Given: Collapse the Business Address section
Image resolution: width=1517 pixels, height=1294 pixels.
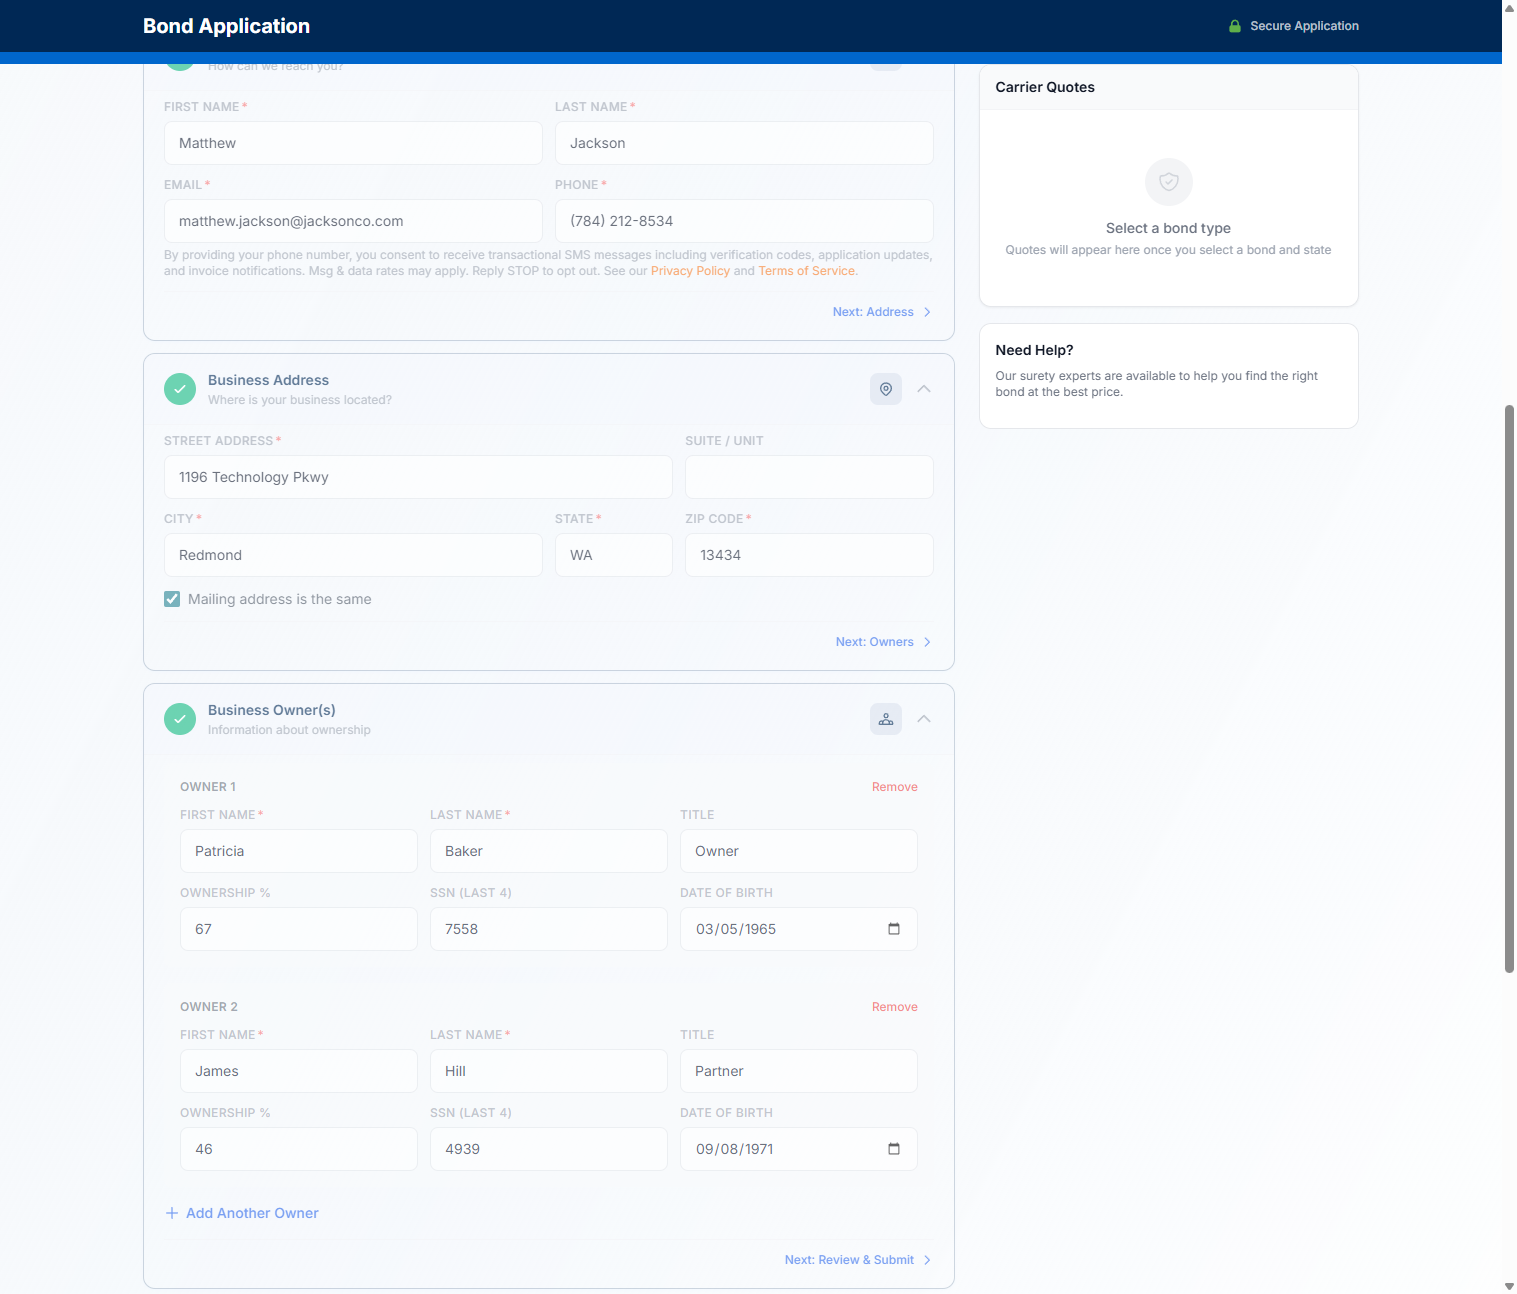Looking at the screenshot, I should (x=924, y=389).
